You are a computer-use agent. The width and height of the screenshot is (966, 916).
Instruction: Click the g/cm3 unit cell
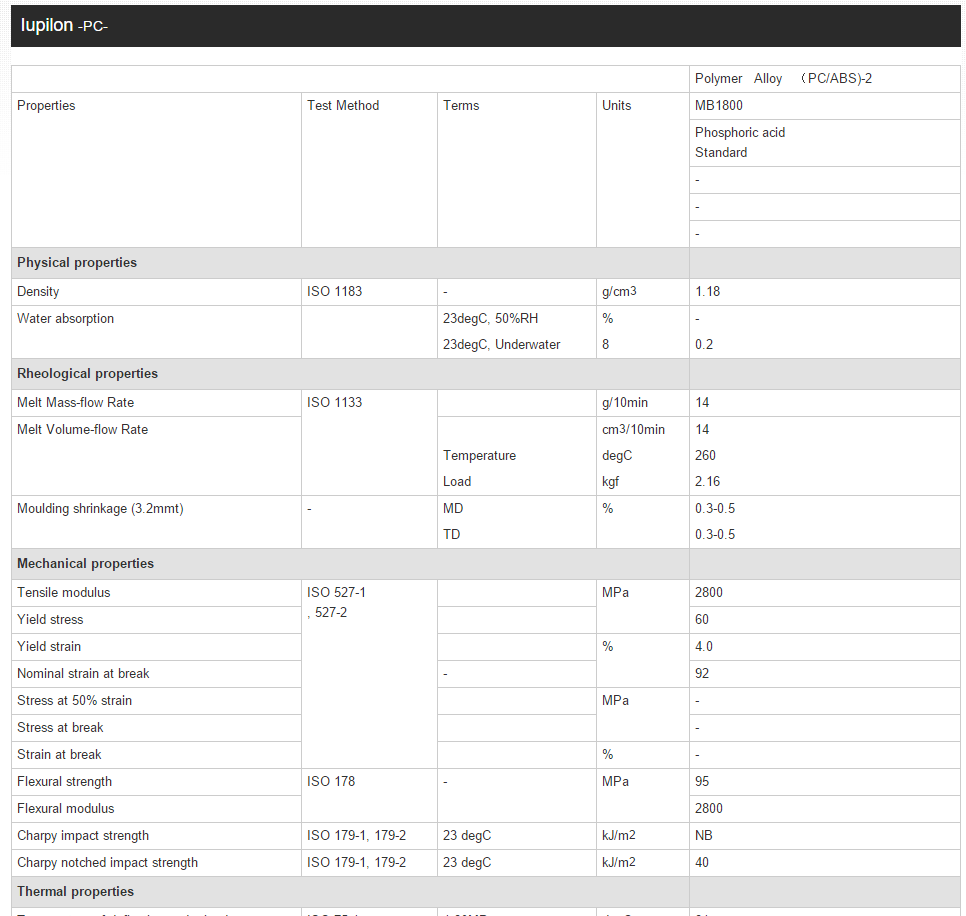click(x=643, y=292)
